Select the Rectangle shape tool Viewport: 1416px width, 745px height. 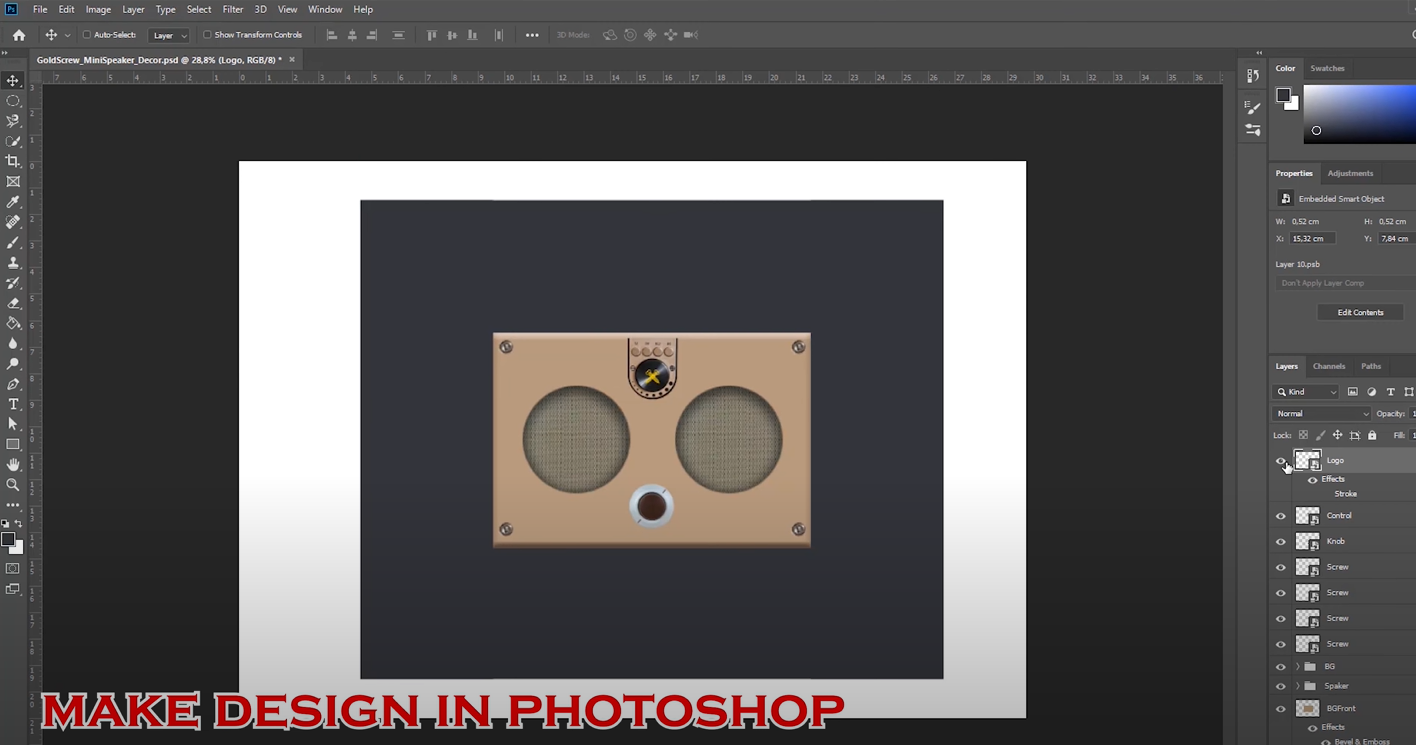13,444
